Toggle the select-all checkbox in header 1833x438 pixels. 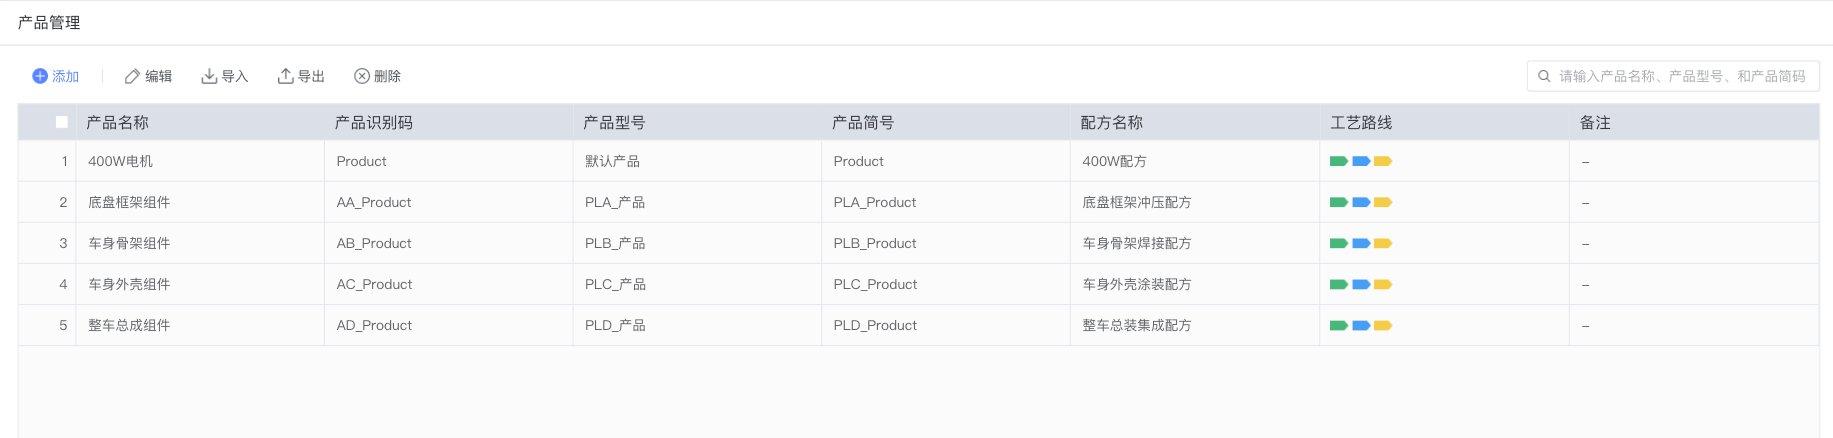pos(62,122)
